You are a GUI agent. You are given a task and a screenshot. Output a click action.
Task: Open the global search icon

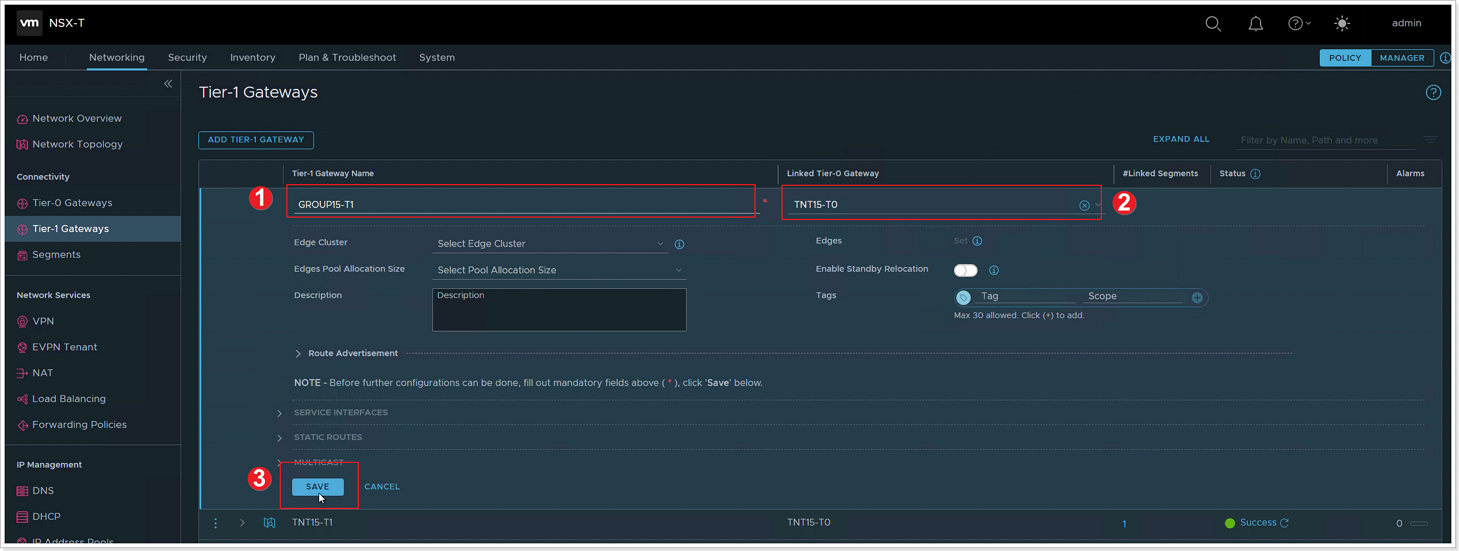(x=1213, y=24)
